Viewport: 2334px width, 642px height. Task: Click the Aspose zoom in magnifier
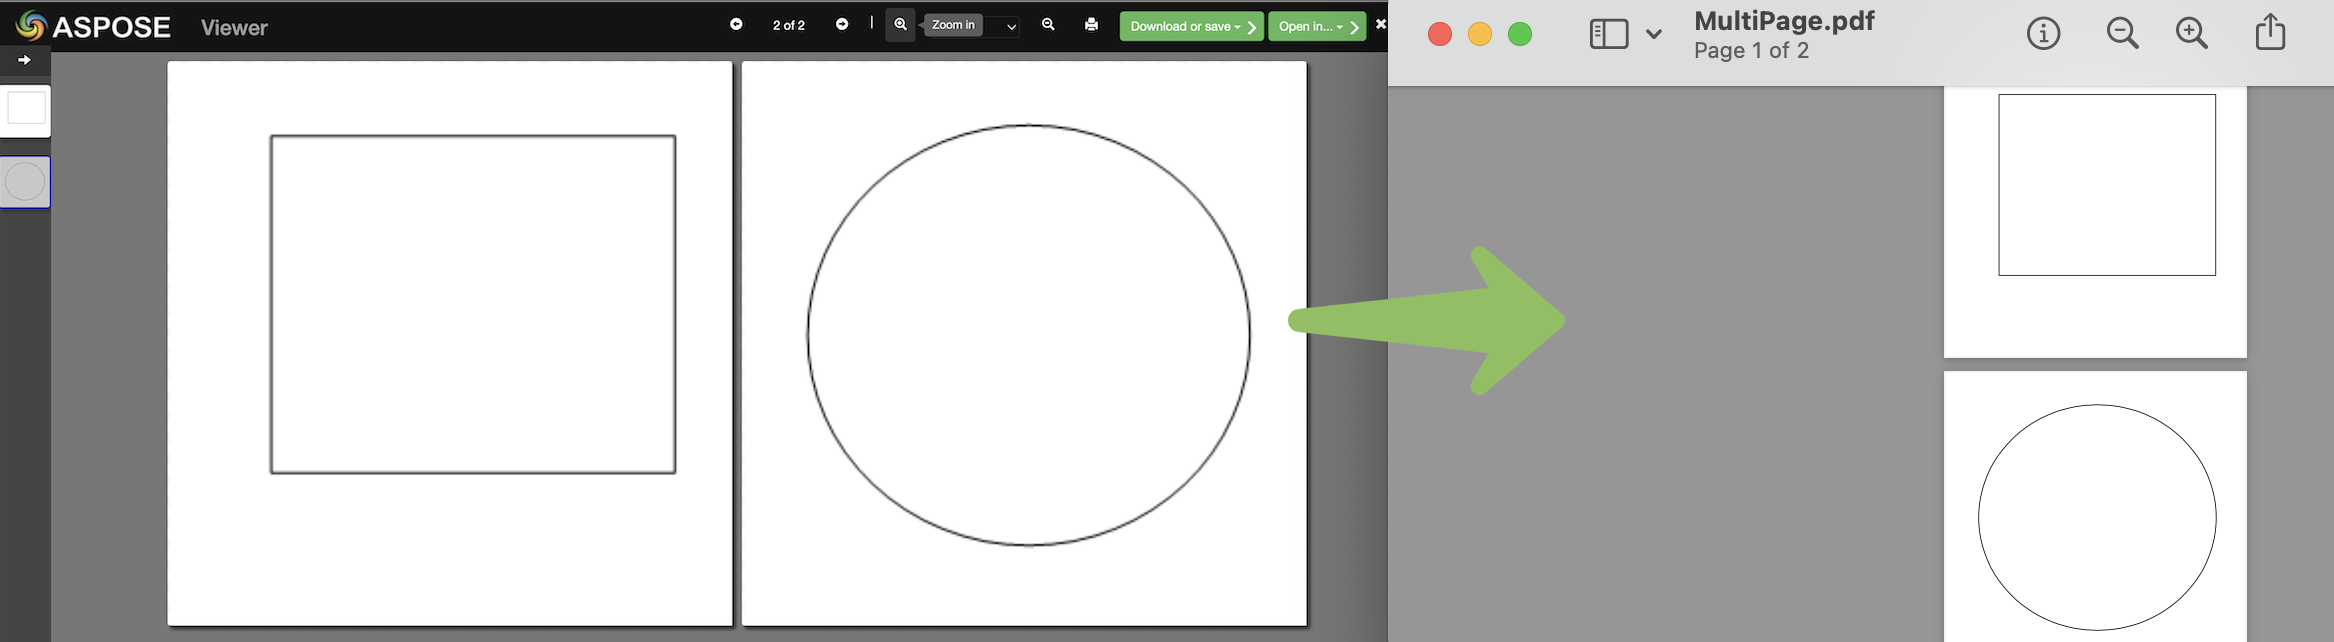point(900,25)
